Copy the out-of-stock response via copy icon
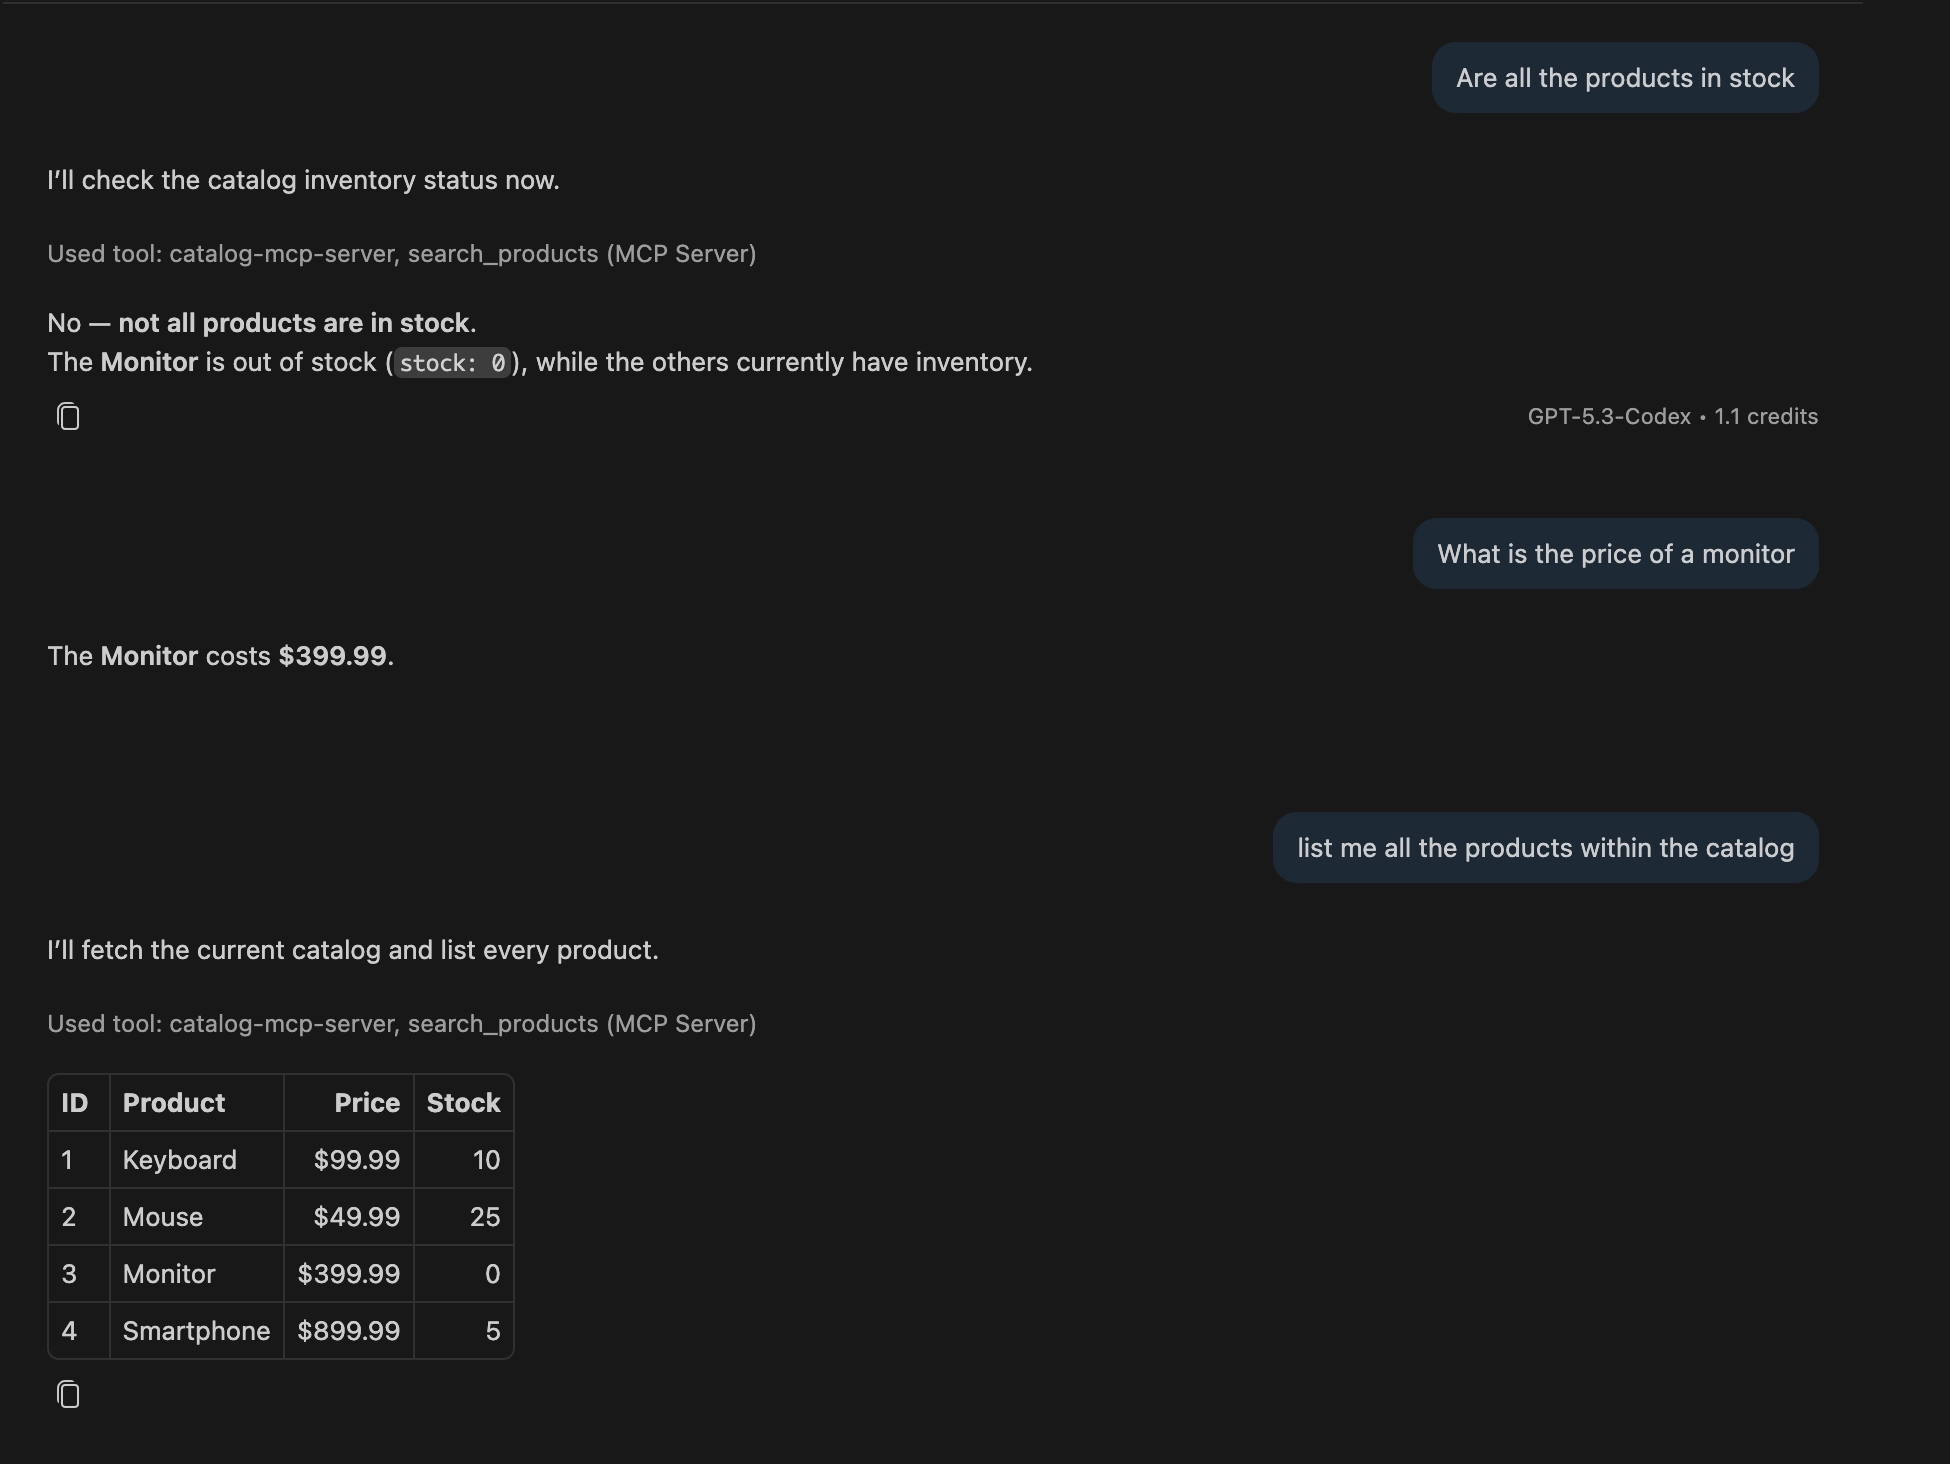The image size is (1950, 1464). point(68,416)
